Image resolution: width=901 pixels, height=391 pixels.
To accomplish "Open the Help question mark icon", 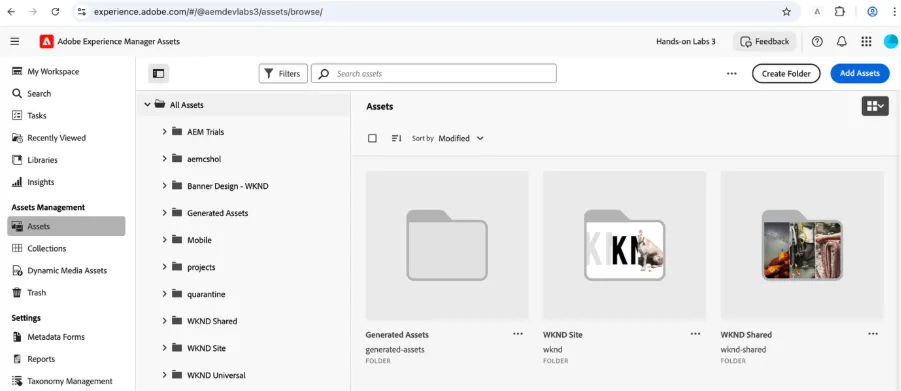I will (x=817, y=41).
